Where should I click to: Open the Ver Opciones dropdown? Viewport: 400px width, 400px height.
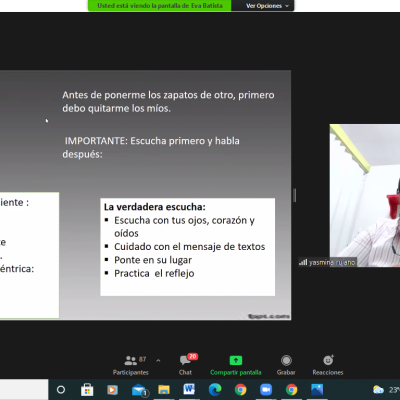[x=267, y=6]
